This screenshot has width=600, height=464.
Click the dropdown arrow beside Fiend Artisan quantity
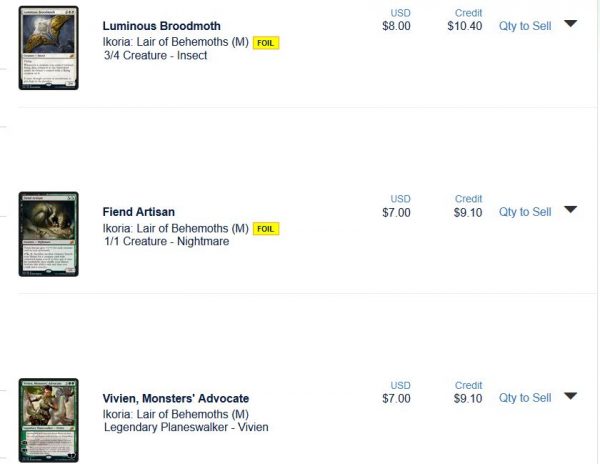click(570, 210)
